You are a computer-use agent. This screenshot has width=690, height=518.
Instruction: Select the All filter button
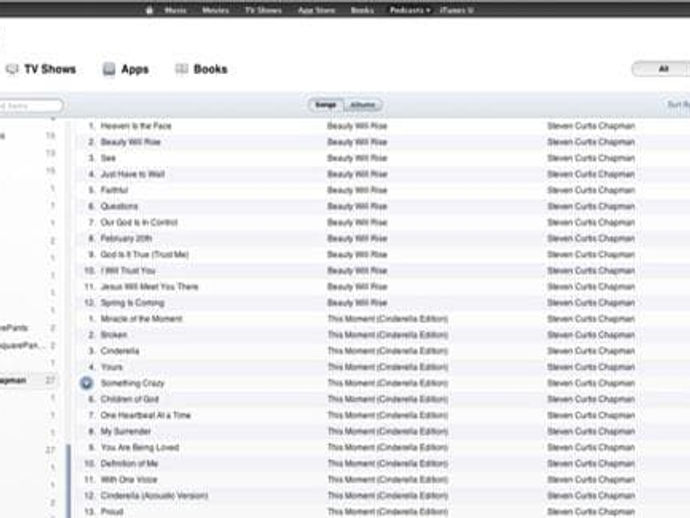[x=663, y=69]
